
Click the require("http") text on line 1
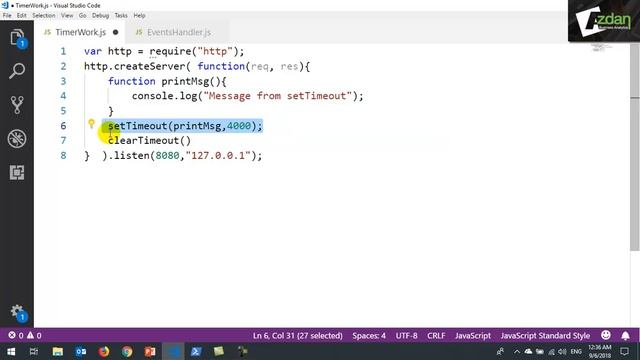pos(194,51)
